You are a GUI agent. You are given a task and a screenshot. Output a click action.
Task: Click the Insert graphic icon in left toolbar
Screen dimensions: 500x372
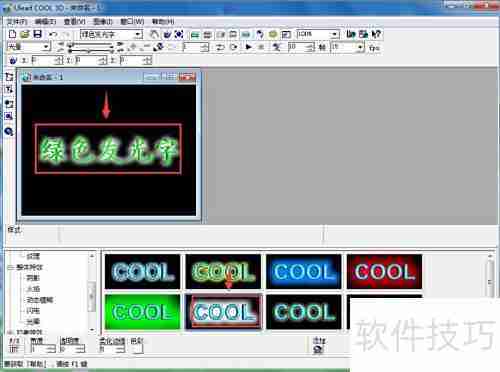coord(9,103)
